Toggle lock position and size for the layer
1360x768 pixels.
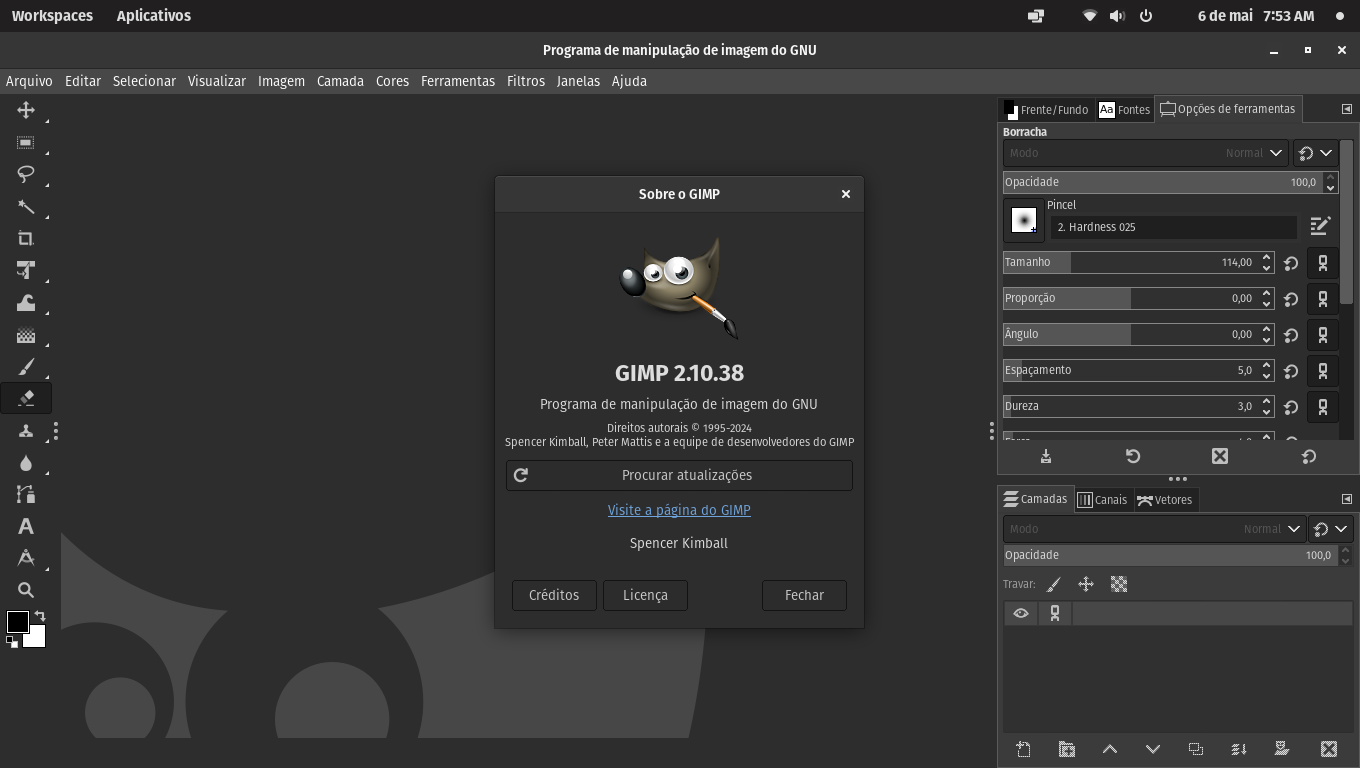pos(1085,584)
